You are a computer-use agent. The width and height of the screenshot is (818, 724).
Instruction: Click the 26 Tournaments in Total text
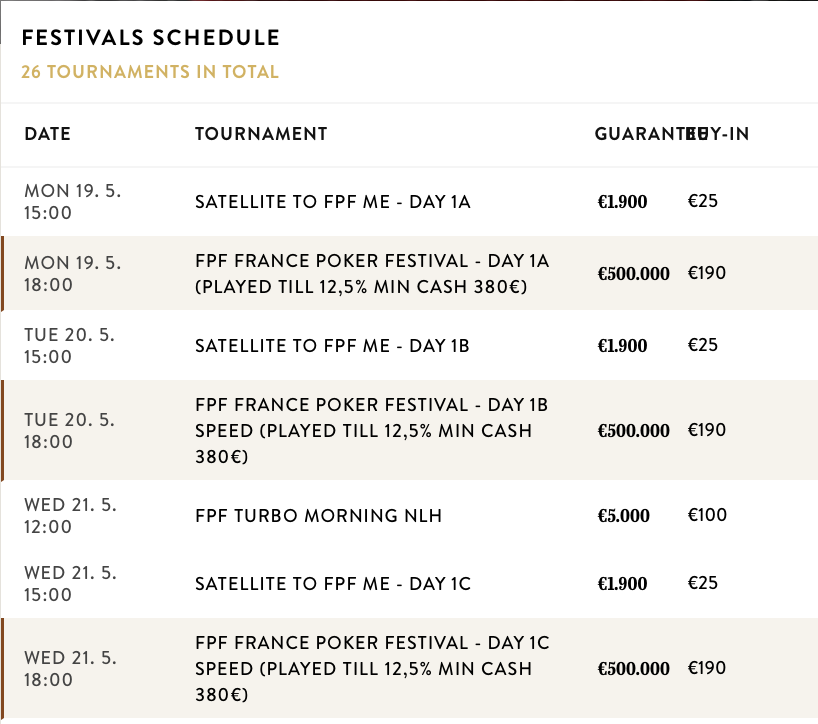[150, 72]
